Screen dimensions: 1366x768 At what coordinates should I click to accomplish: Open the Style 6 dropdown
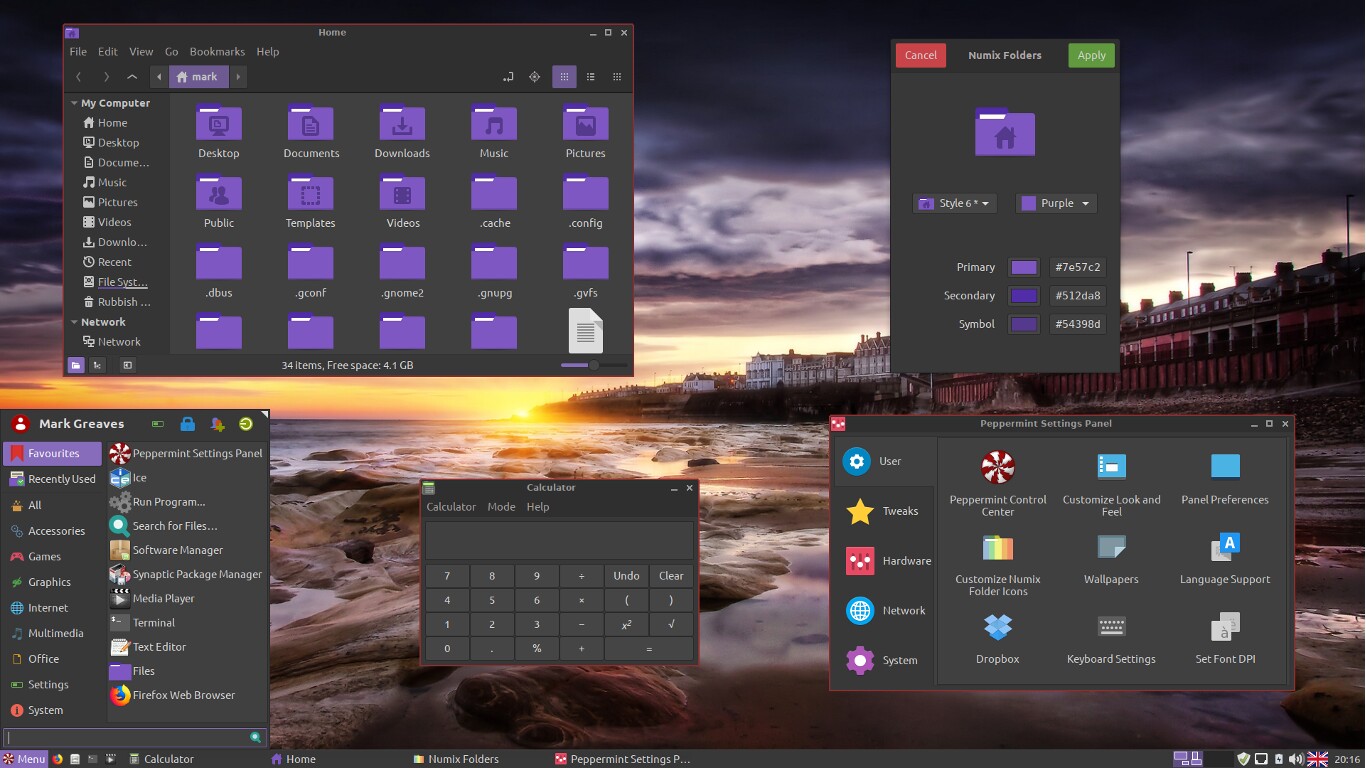pos(954,203)
